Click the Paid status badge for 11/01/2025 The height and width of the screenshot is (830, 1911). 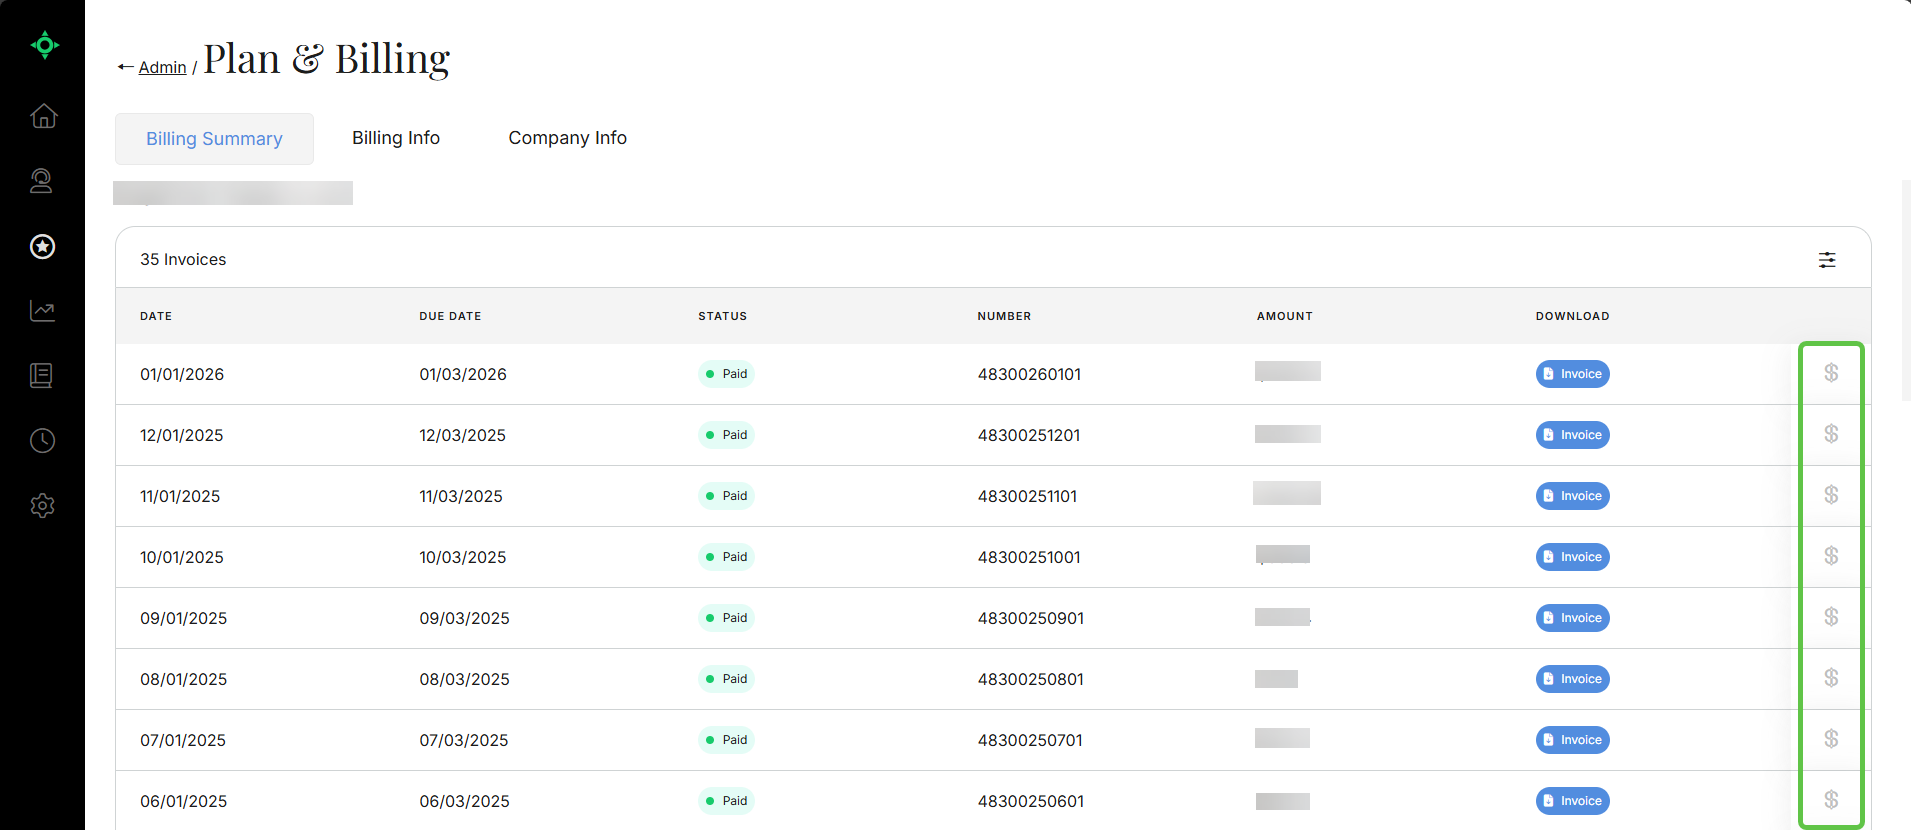(x=726, y=496)
